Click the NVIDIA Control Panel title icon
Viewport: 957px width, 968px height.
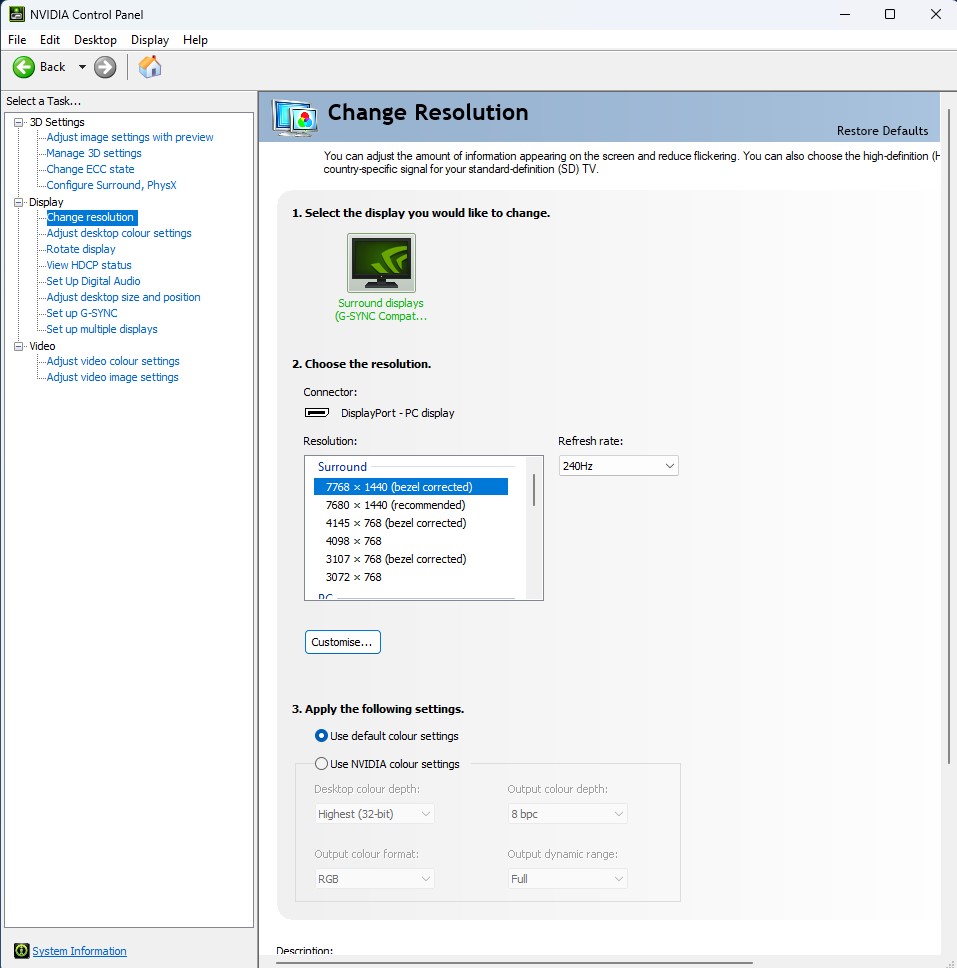[17, 14]
